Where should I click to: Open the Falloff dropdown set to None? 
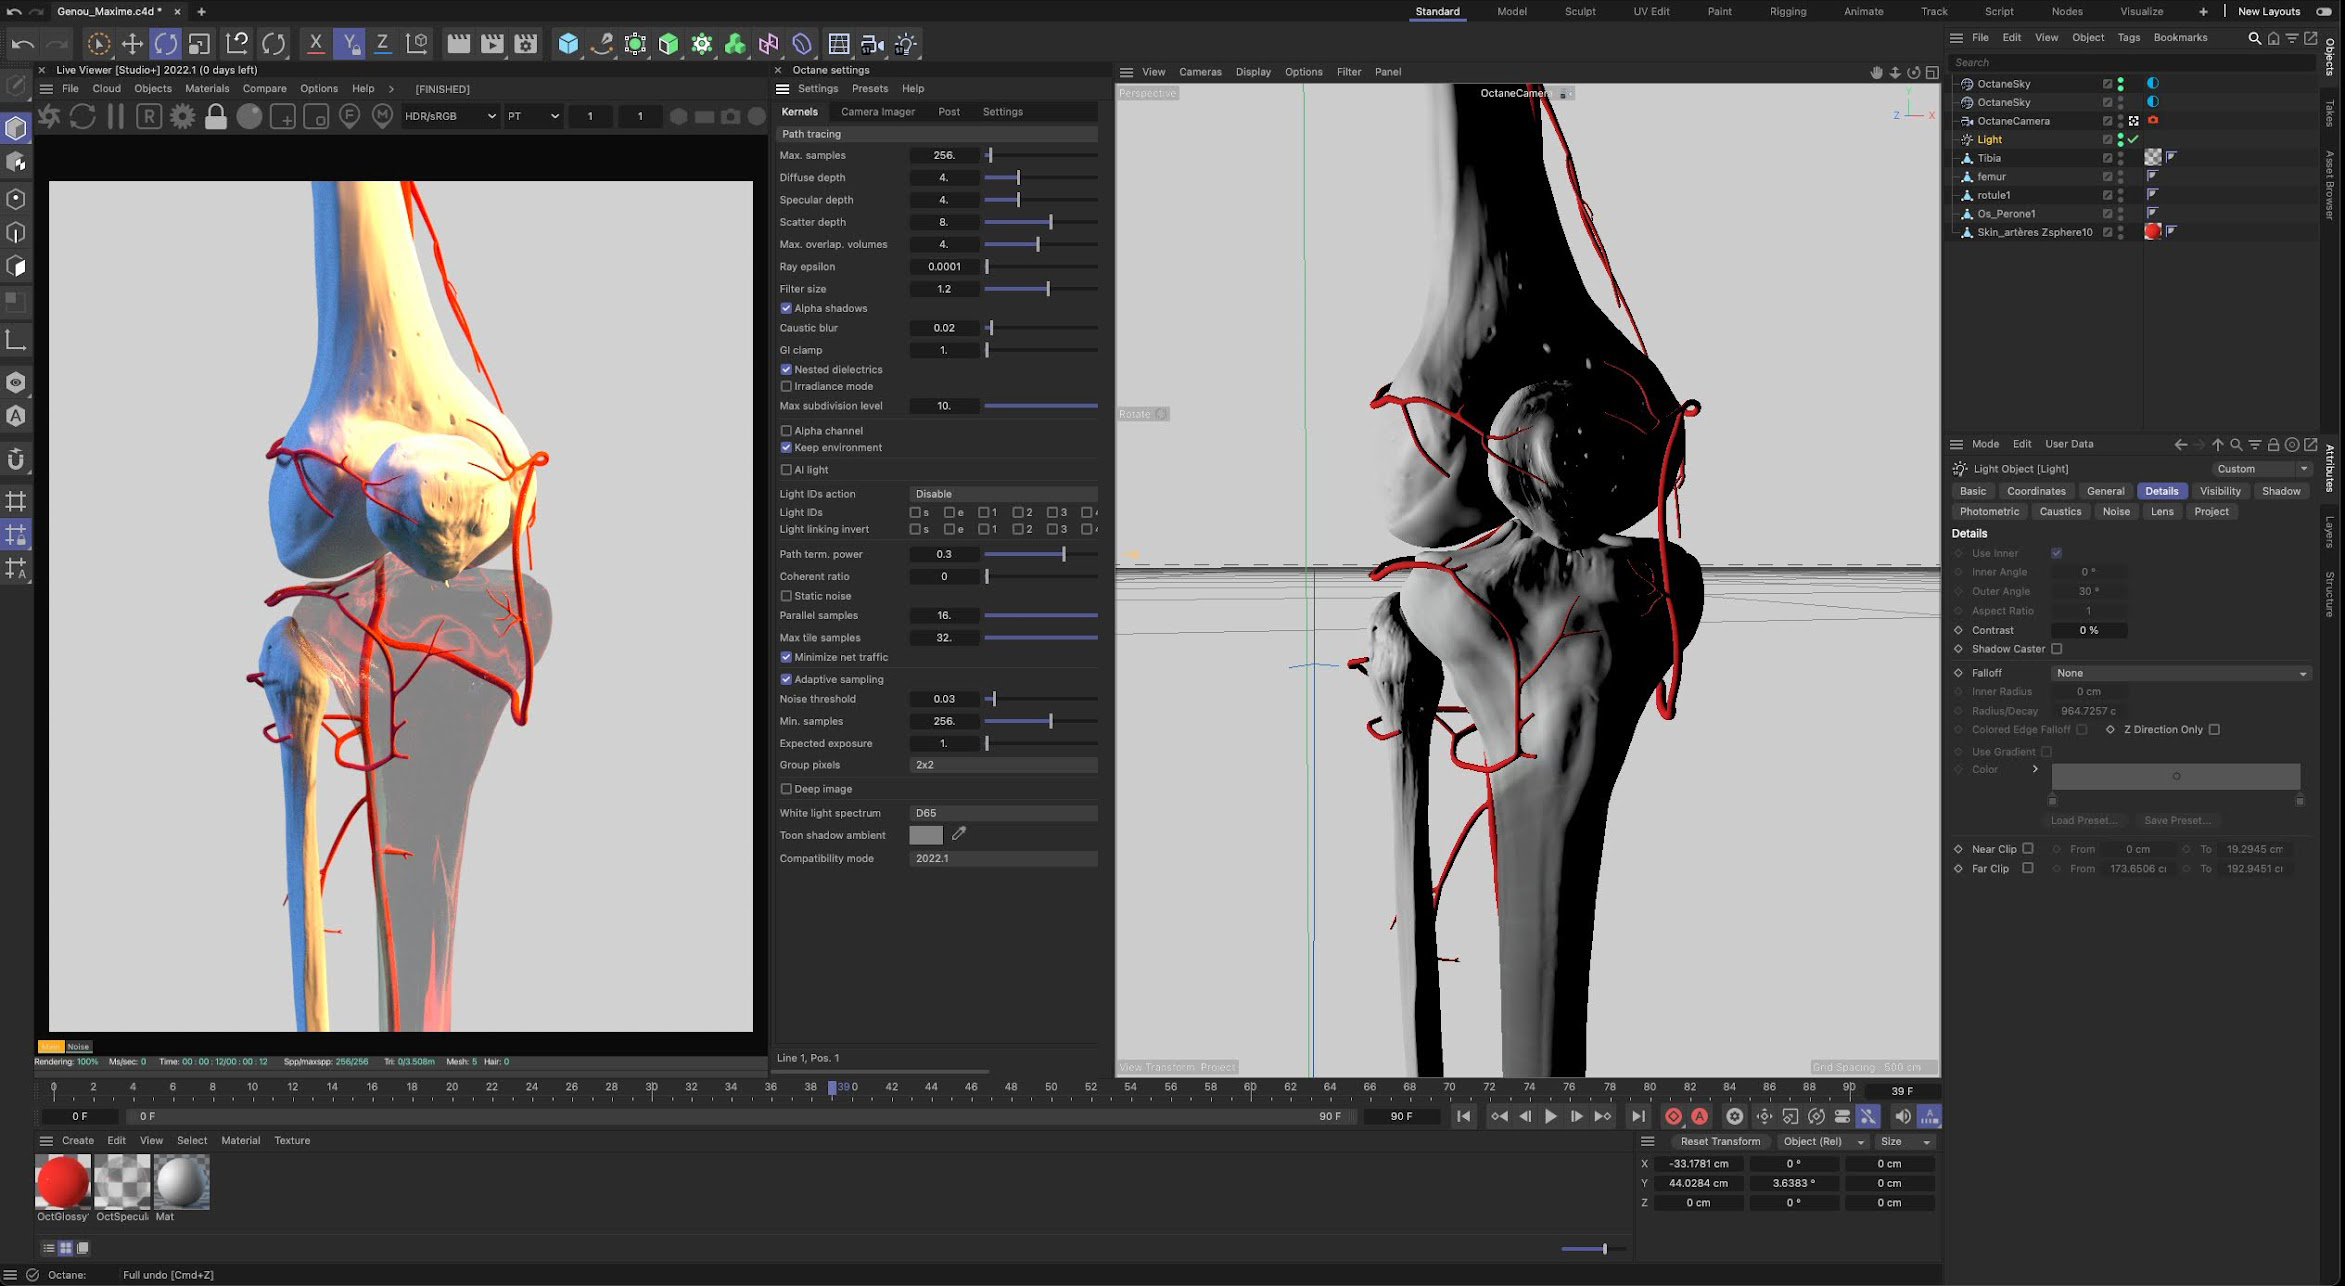[2180, 673]
